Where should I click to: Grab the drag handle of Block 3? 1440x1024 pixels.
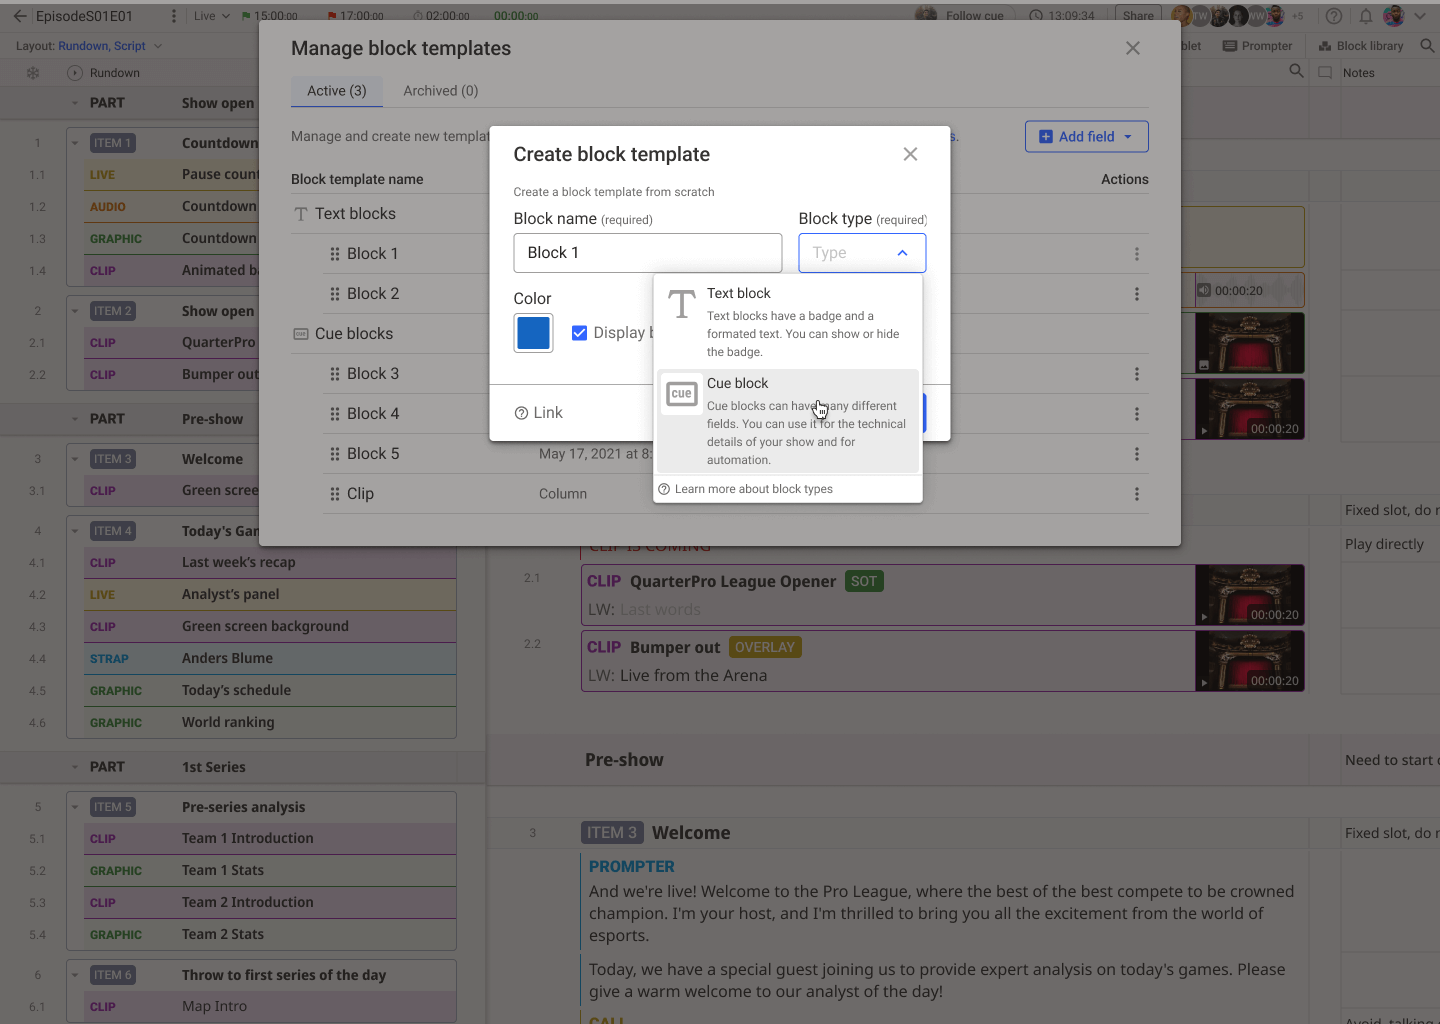pyautogui.click(x=335, y=374)
